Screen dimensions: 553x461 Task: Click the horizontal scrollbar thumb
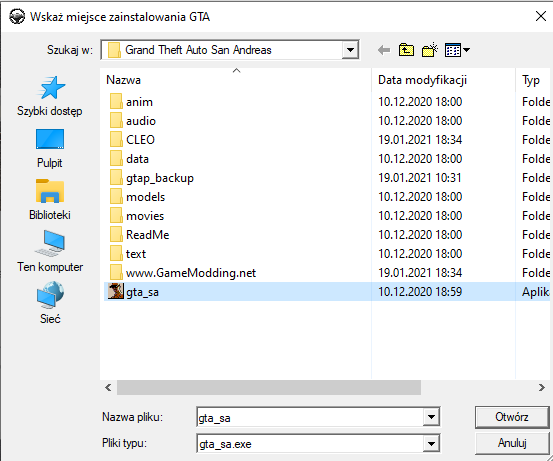pyautogui.click(x=269, y=388)
